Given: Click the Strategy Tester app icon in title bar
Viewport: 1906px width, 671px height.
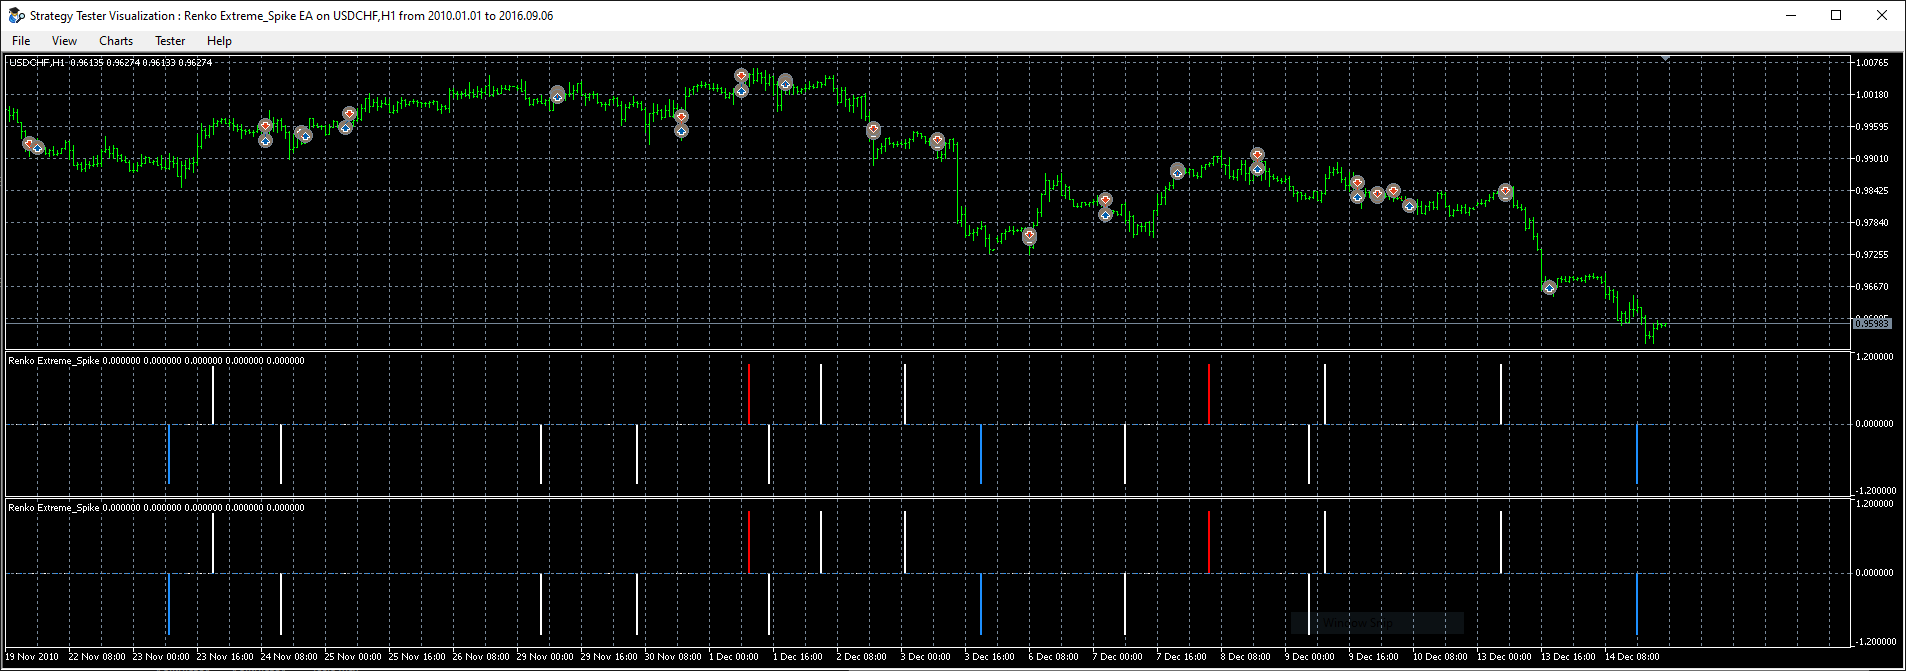Looking at the screenshot, I should tap(16, 15).
